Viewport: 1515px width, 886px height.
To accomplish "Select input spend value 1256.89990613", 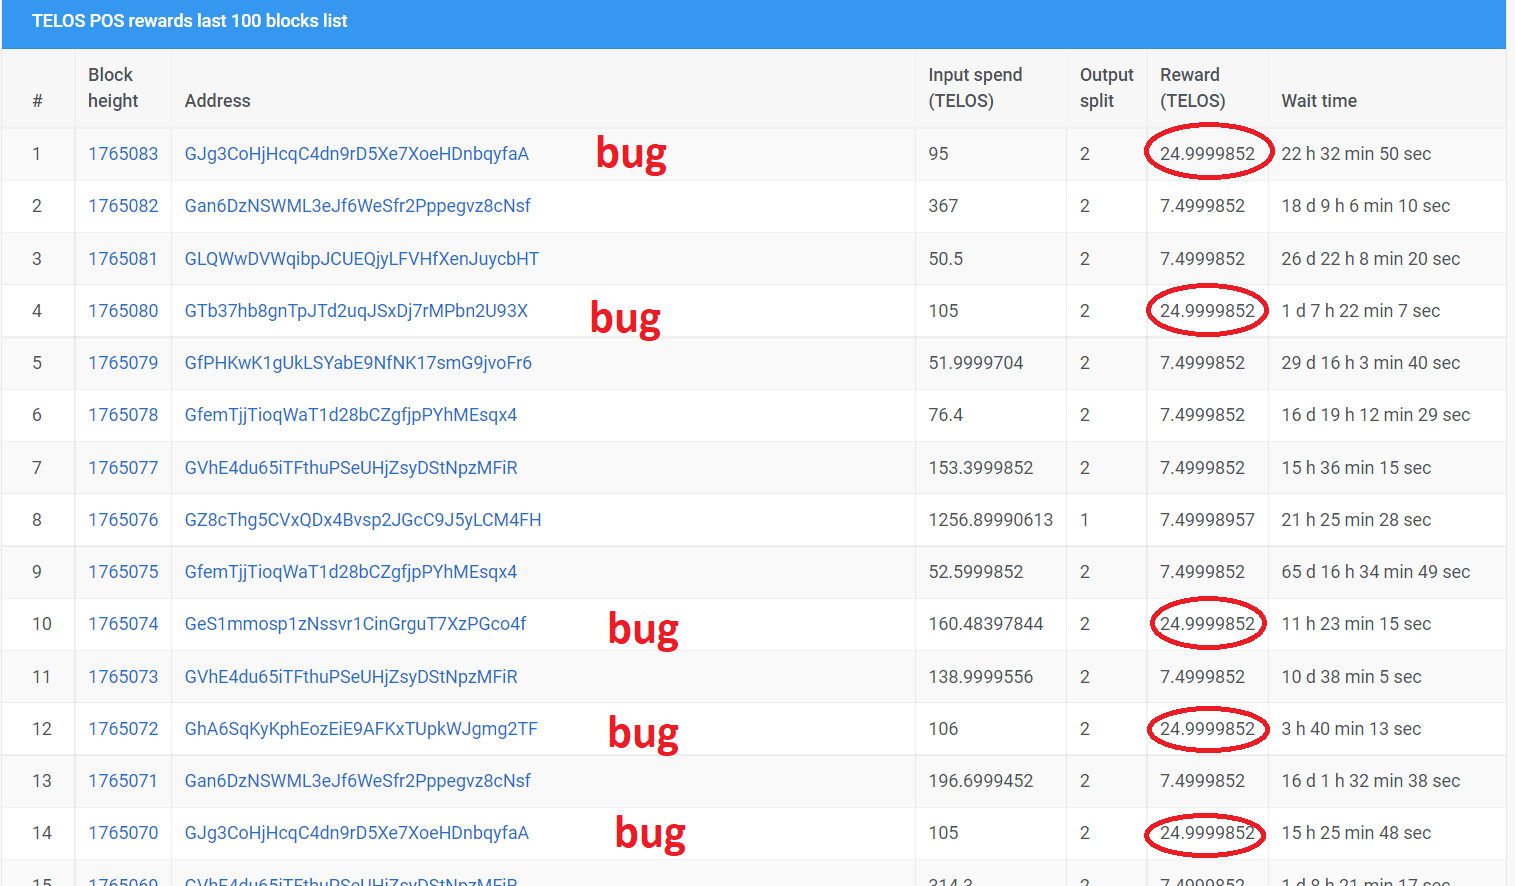I will coord(991,520).
